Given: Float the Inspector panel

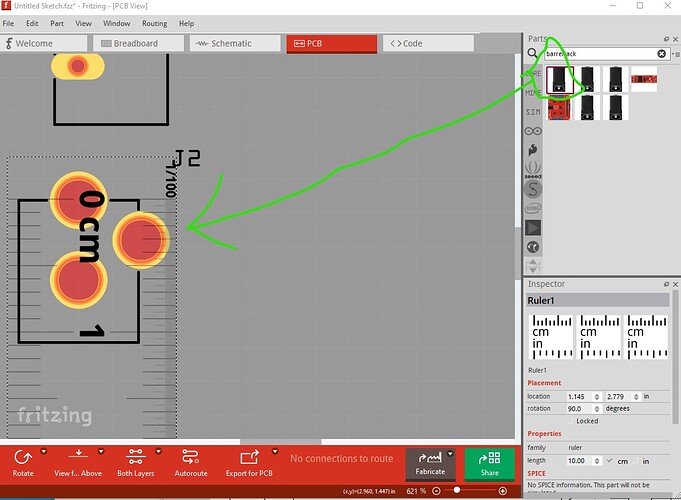Looking at the screenshot, I should 666,284.
